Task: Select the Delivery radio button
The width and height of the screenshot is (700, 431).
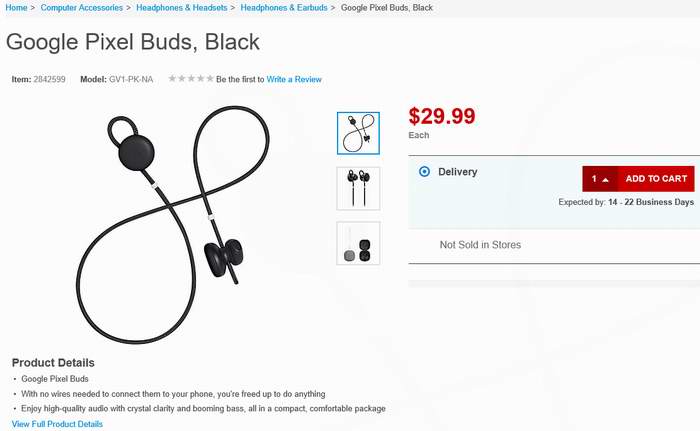Action: pos(424,172)
